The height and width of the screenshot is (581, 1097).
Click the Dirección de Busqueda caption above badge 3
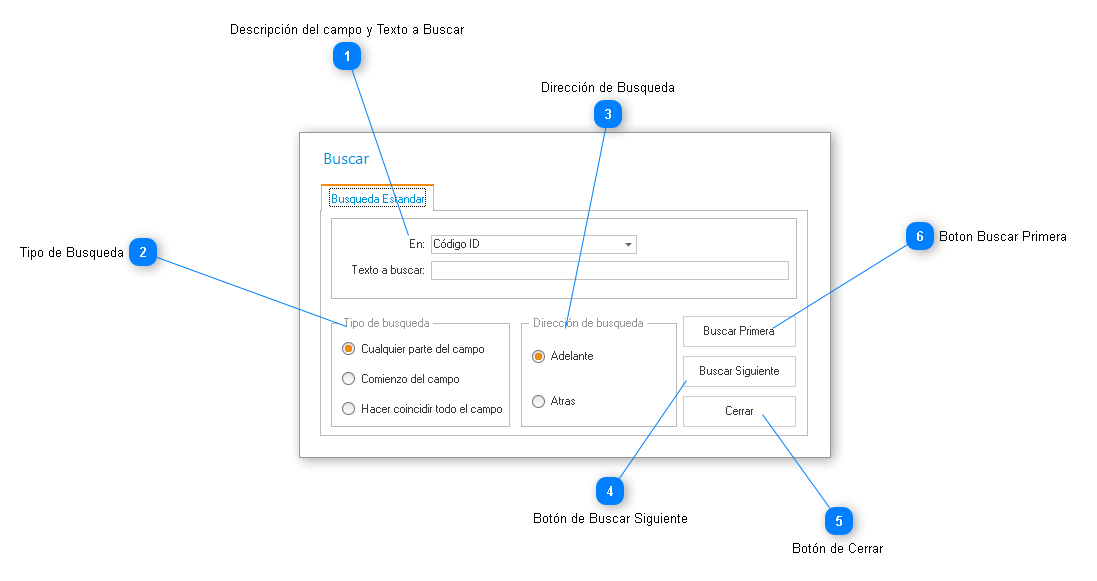click(607, 88)
